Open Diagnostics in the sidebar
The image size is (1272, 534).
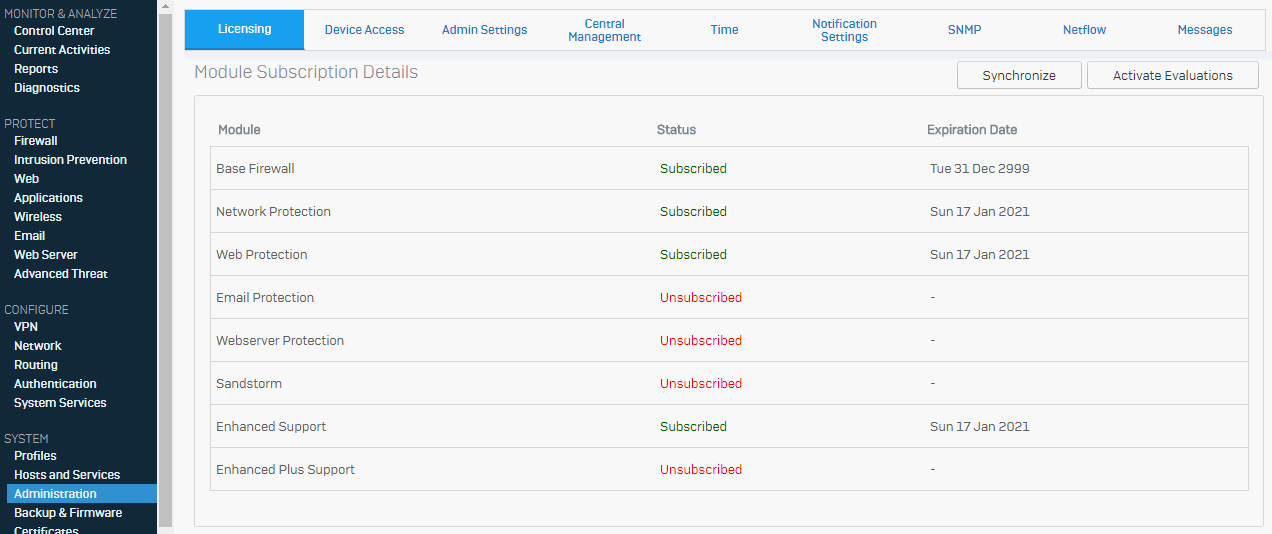pyautogui.click(x=47, y=88)
